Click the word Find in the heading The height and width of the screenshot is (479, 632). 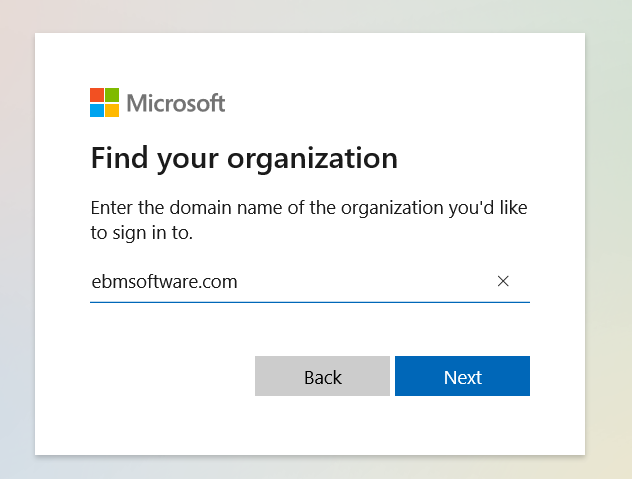tap(120, 157)
